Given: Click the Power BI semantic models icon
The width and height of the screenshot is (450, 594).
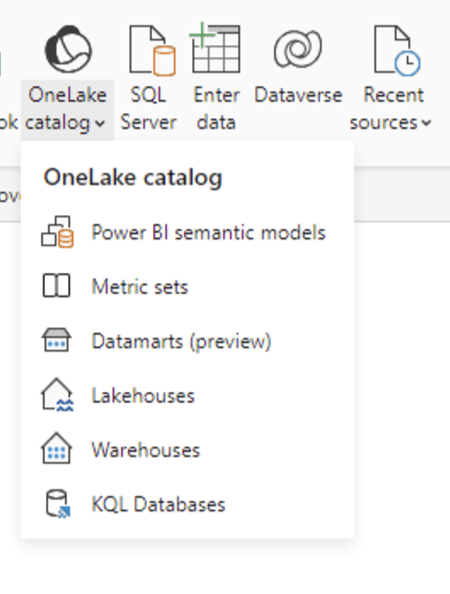Looking at the screenshot, I should click(57, 232).
